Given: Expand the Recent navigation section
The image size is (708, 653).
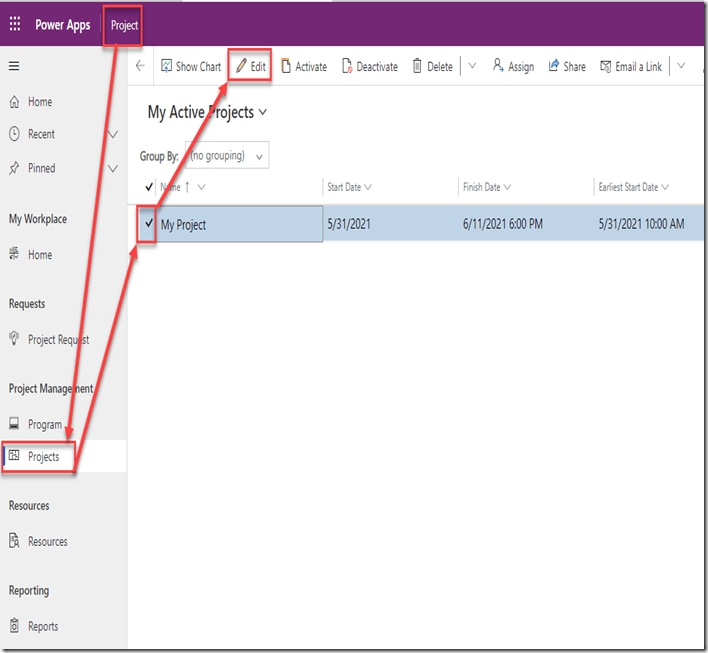Looking at the screenshot, I should [112, 135].
